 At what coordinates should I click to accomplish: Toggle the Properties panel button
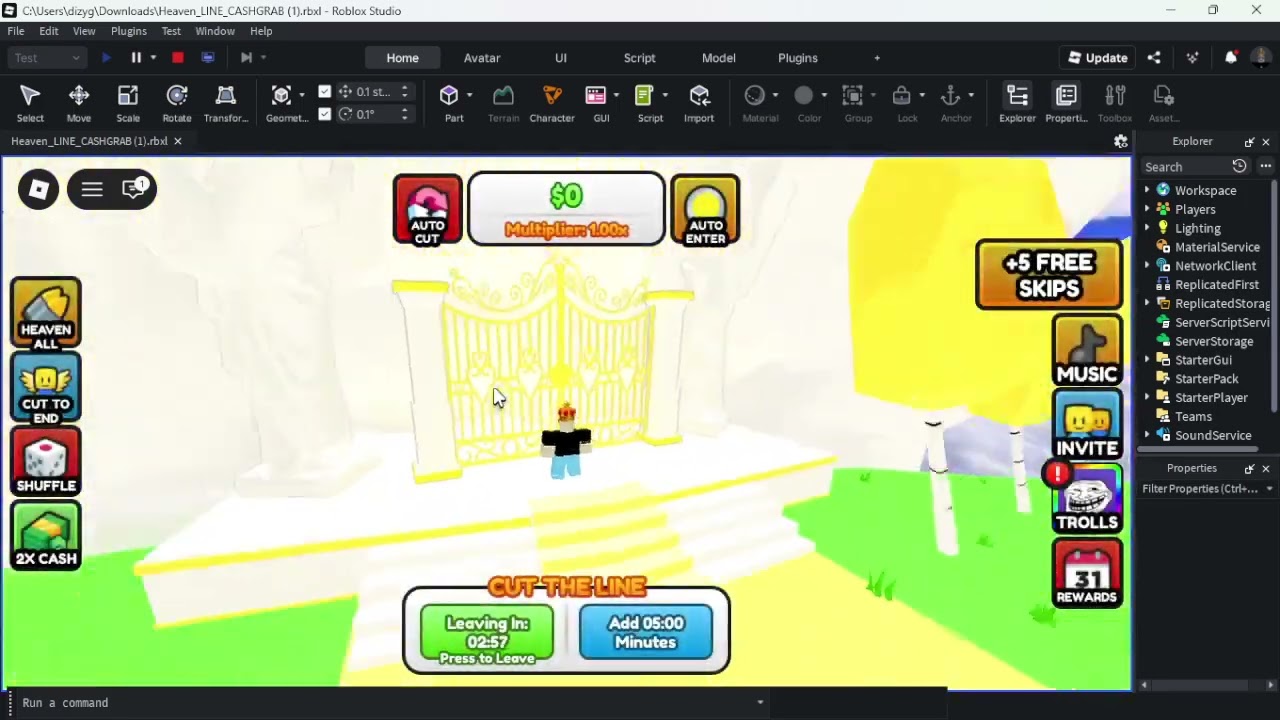tap(1066, 103)
